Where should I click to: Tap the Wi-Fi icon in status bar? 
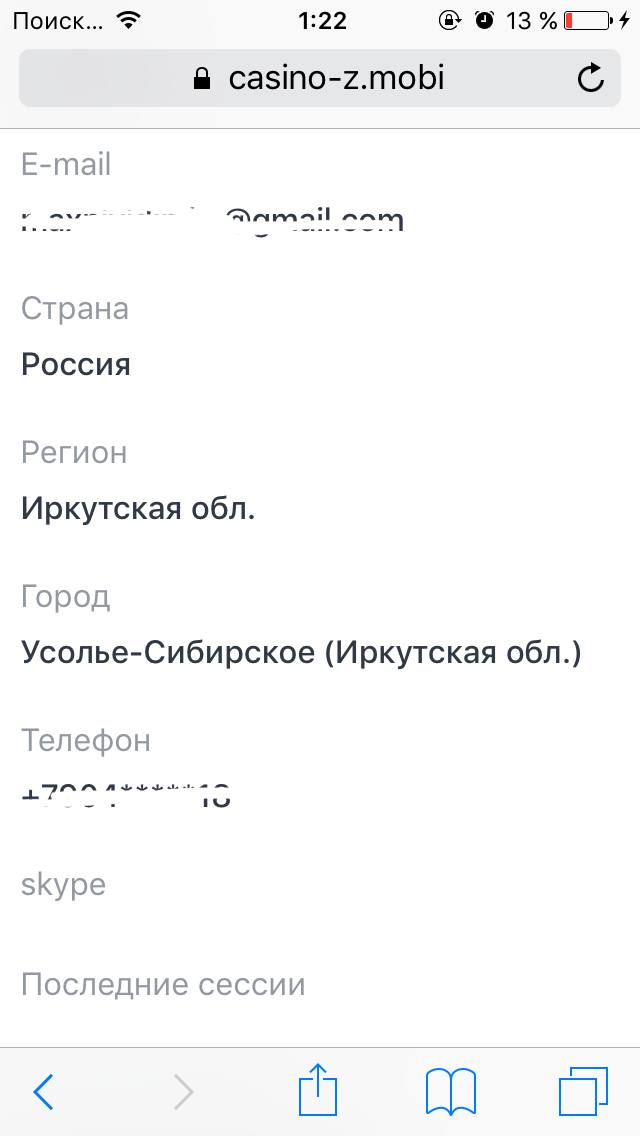[x=128, y=20]
